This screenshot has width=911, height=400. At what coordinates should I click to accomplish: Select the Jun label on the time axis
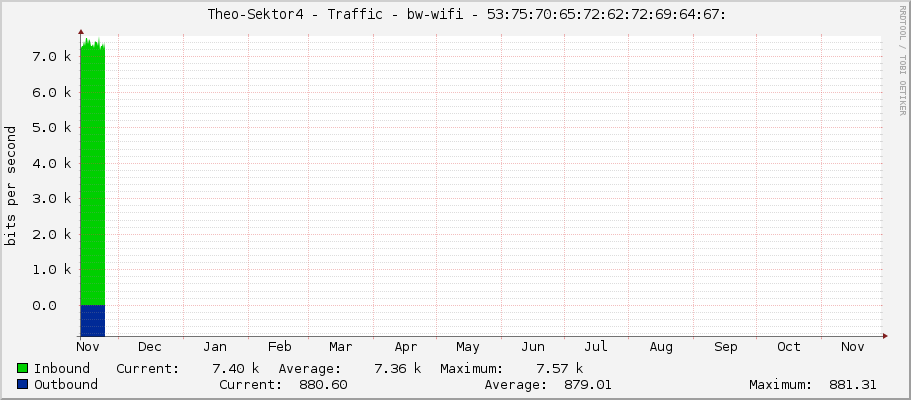pyautogui.click(x=533, y=347)
